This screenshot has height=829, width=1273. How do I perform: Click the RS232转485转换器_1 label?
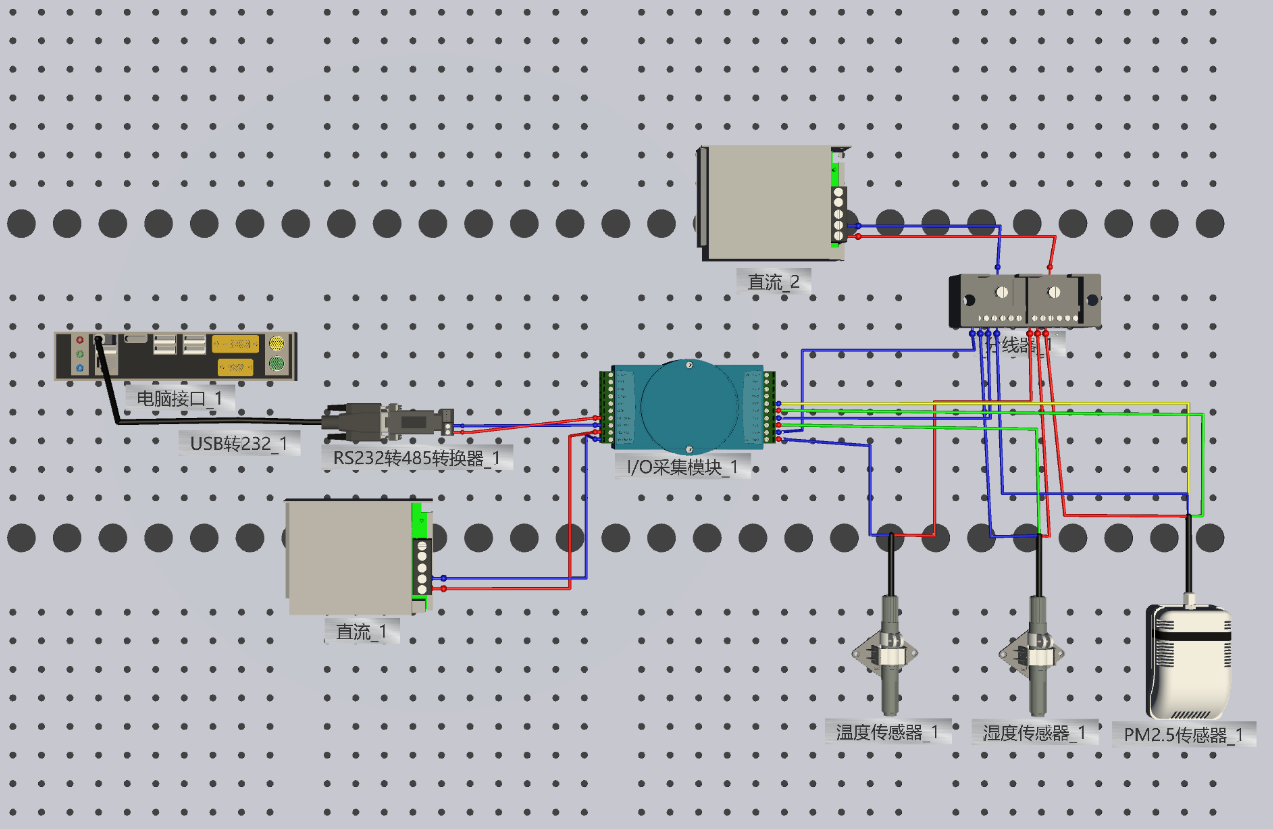417,458
